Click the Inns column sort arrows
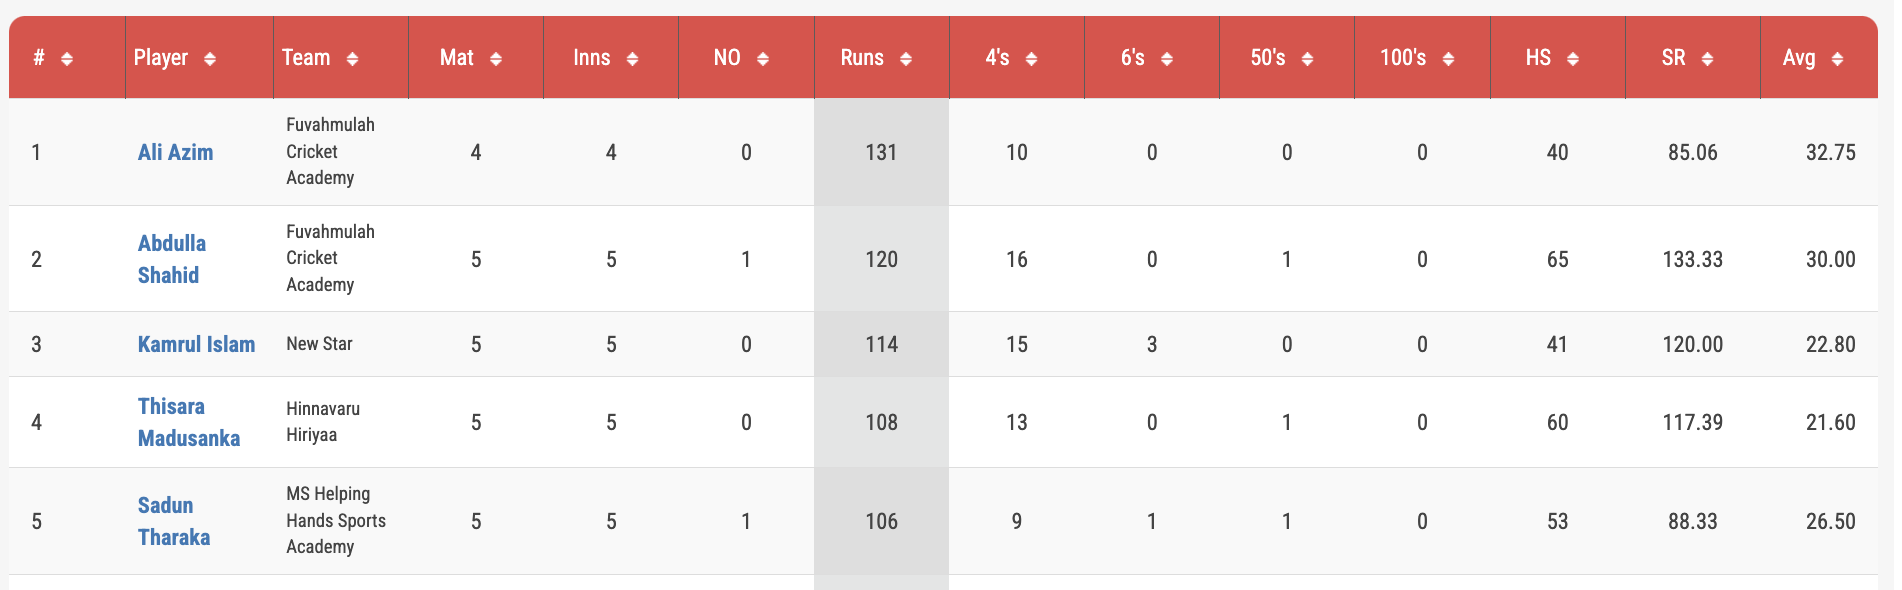The height and width of the screenshot is (590, 1902). [x=632, y=59]
